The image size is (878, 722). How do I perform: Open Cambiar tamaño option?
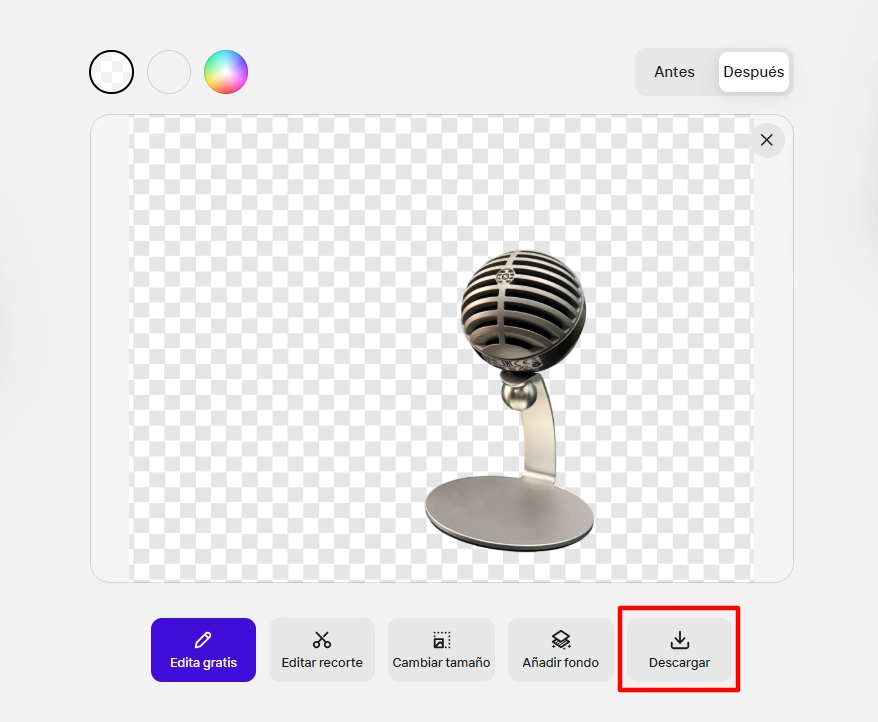pos(441,650)
